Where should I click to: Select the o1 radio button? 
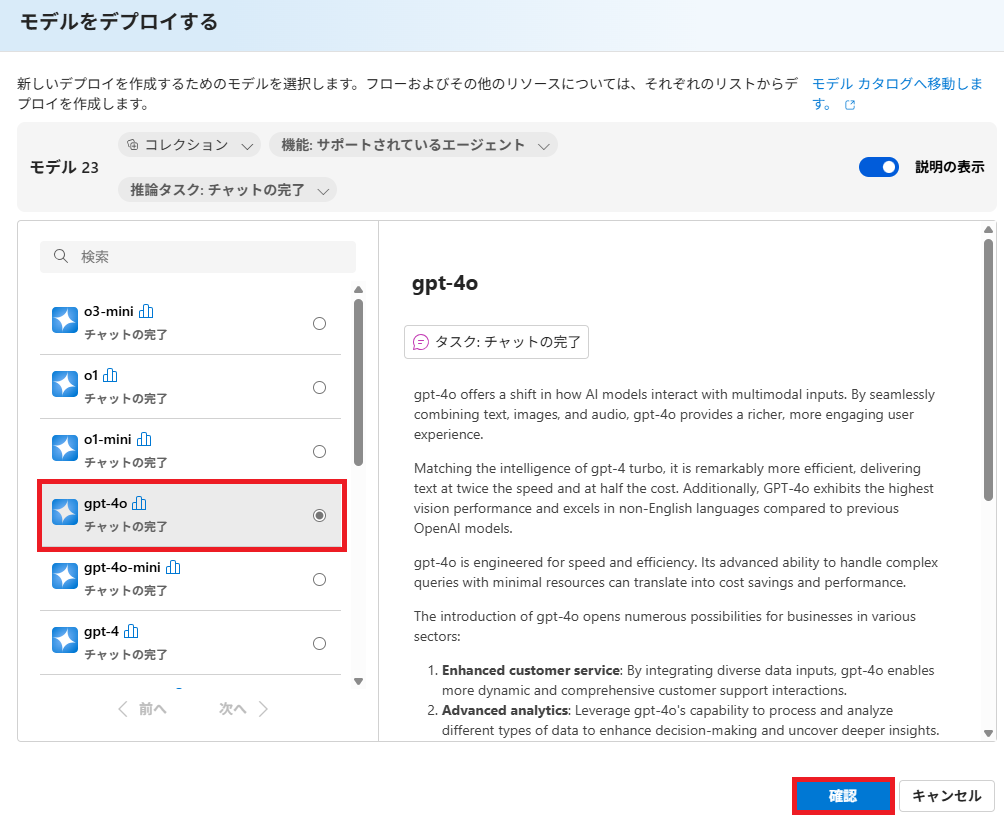[320, 387]
